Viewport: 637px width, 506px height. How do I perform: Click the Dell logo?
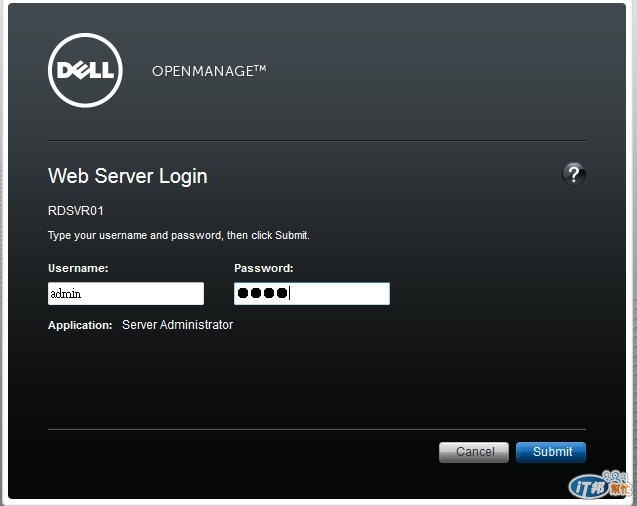click(x=85, y=70)
